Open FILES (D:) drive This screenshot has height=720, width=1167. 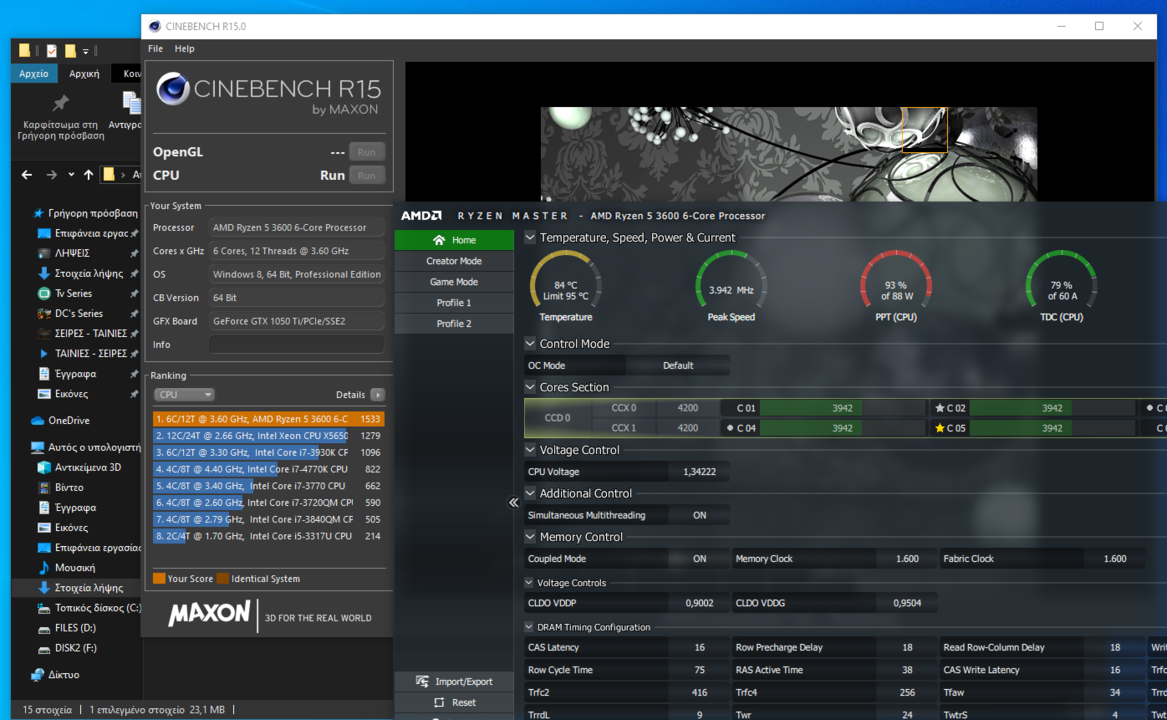[75, 628]
